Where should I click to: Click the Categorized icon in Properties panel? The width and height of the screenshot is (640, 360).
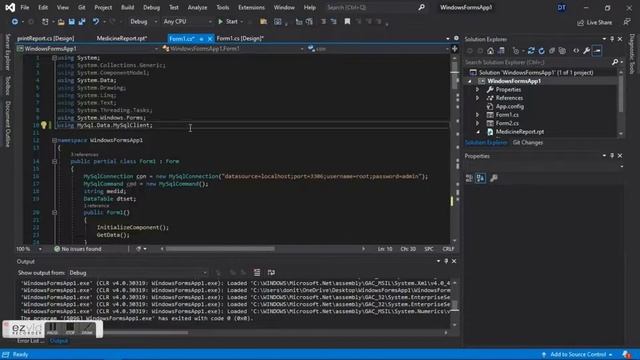[x=469, y=178]
